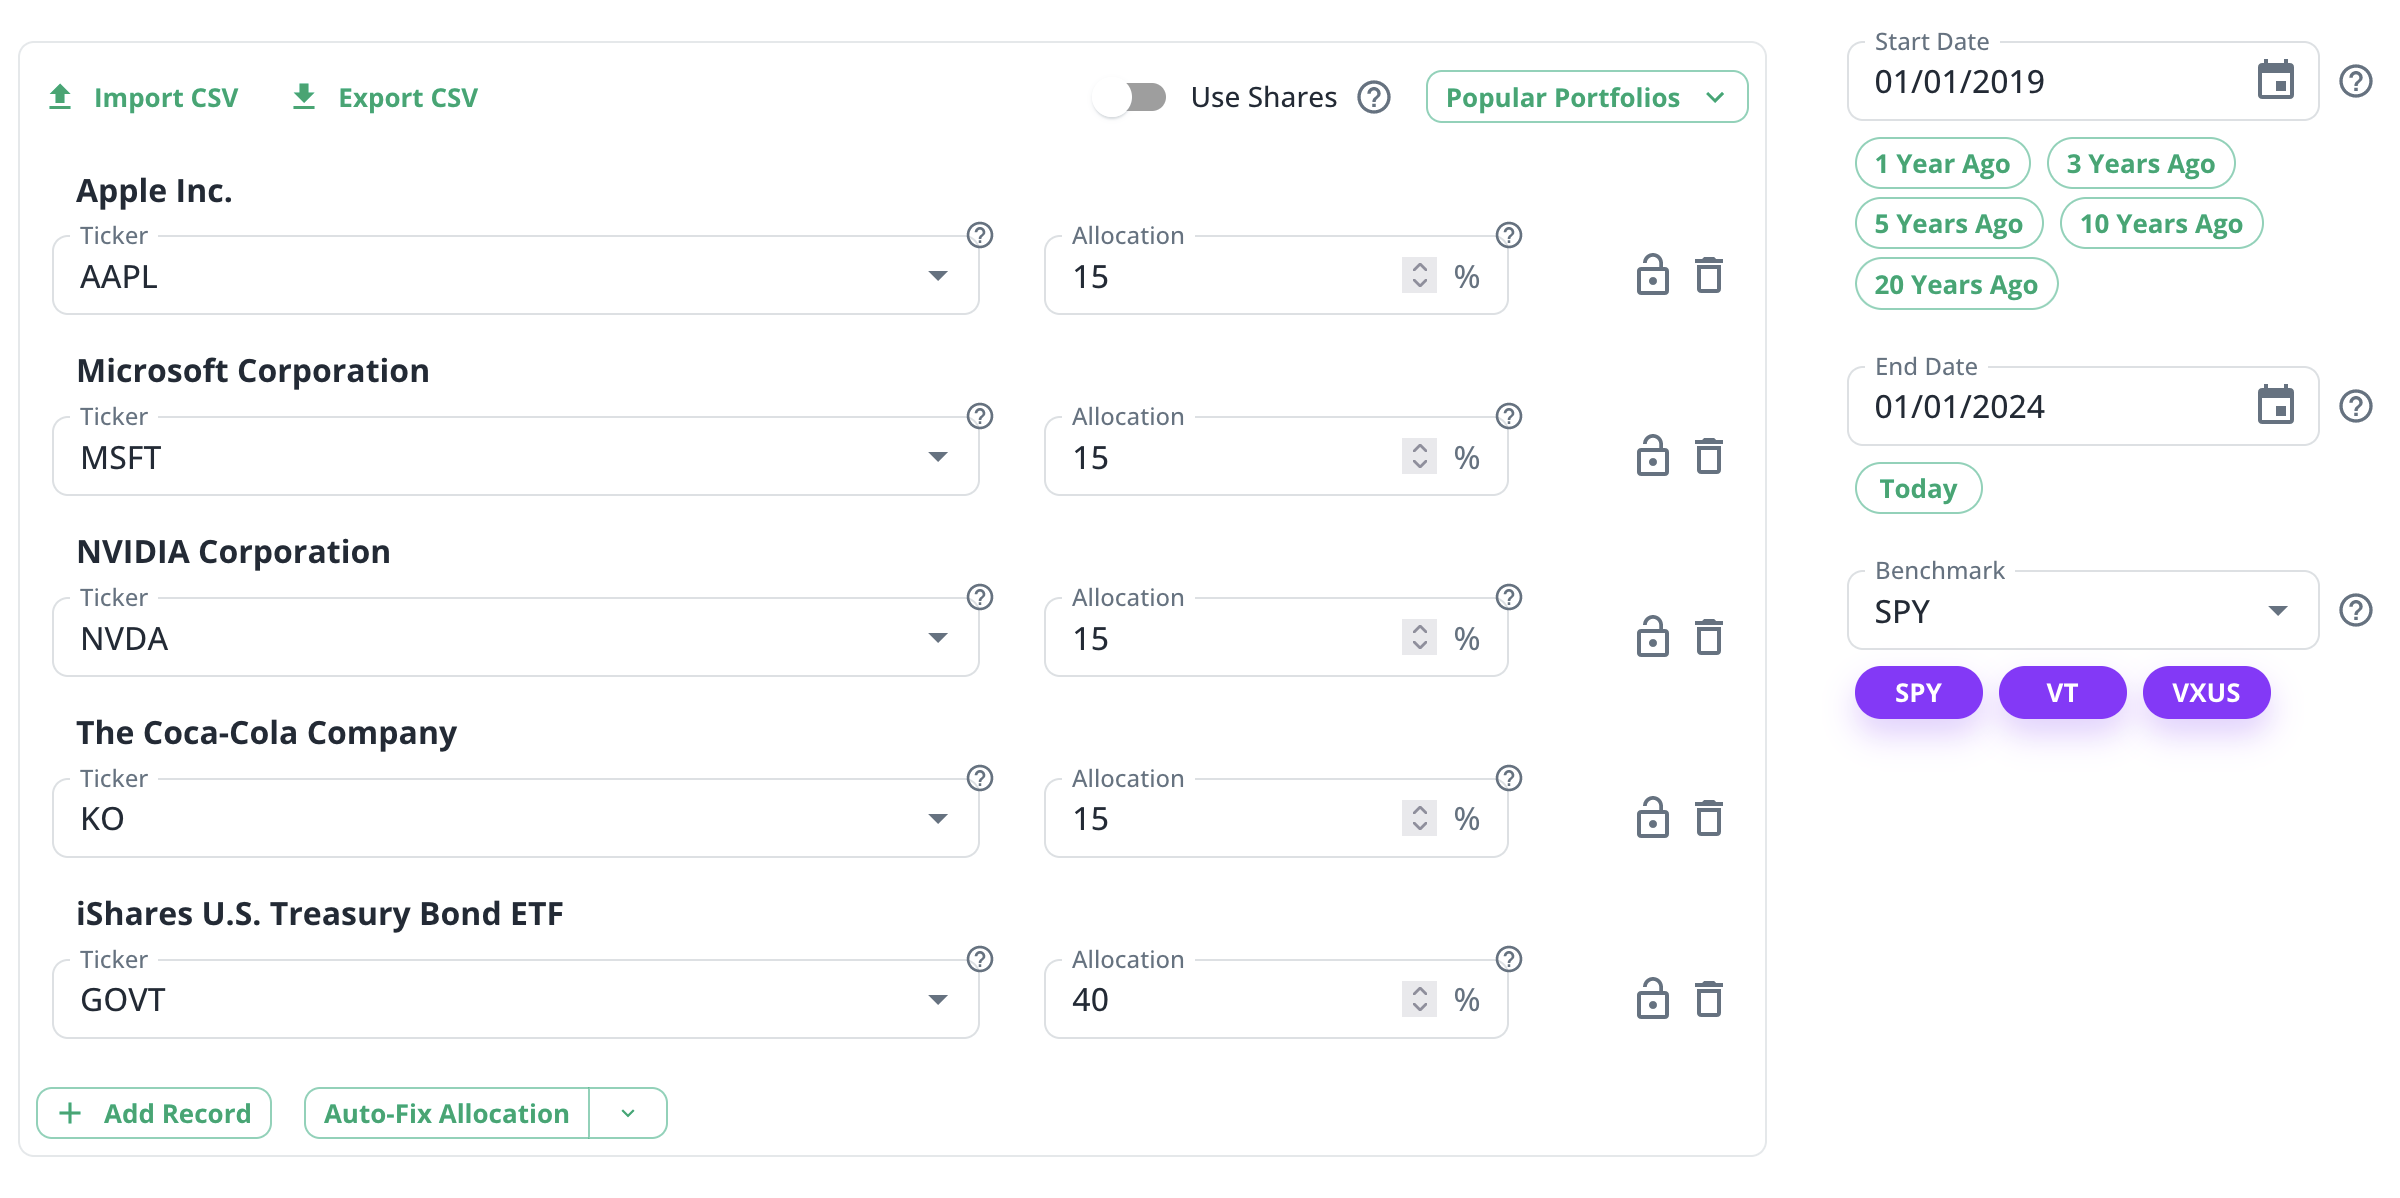Set start date to 5 Years Ago
Viewport: 2400px width, 1198px height.
coord(1949,223)
